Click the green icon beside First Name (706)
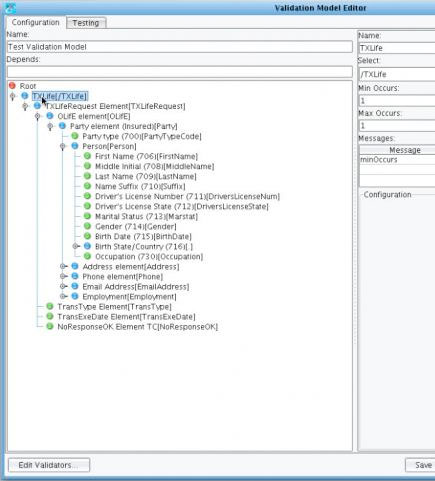The image size is (435, 481). (x=87, y=156)
